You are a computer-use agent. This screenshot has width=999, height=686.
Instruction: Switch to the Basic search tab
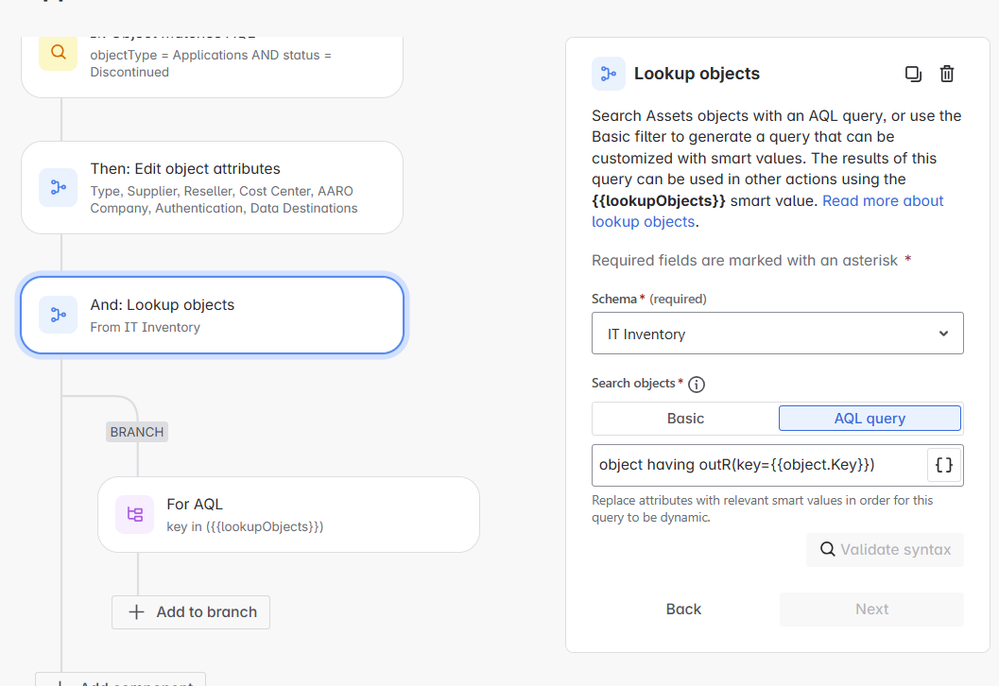[x=686, y=418]
